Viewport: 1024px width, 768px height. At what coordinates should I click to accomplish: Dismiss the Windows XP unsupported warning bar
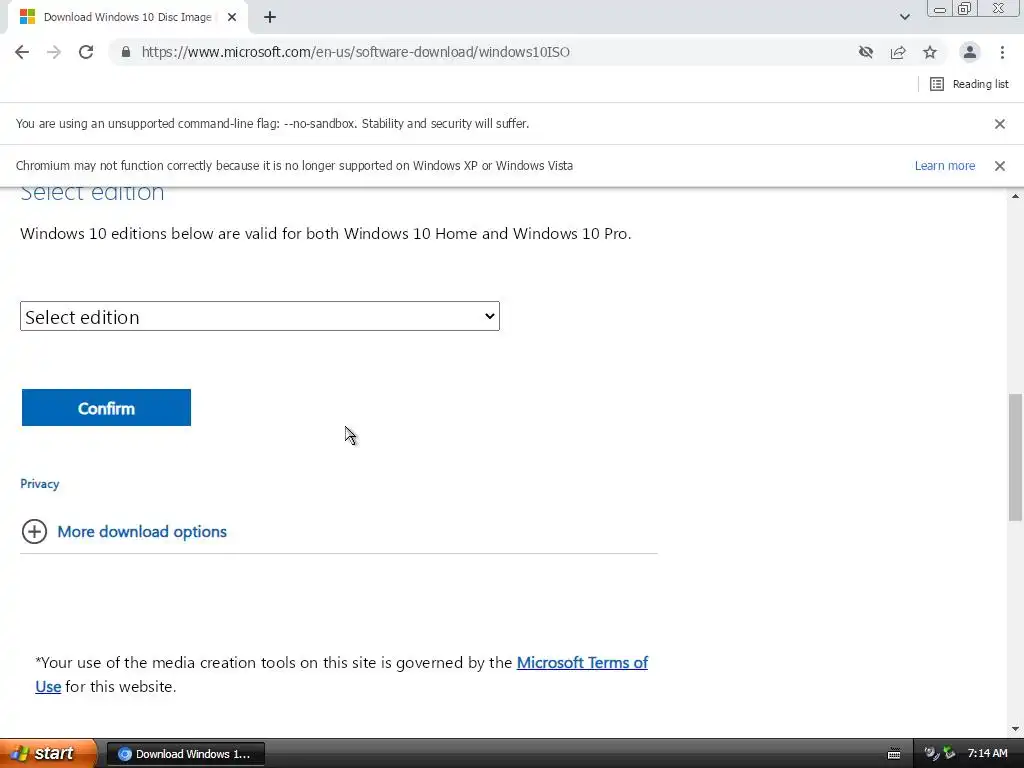[x=1000, y=166]
